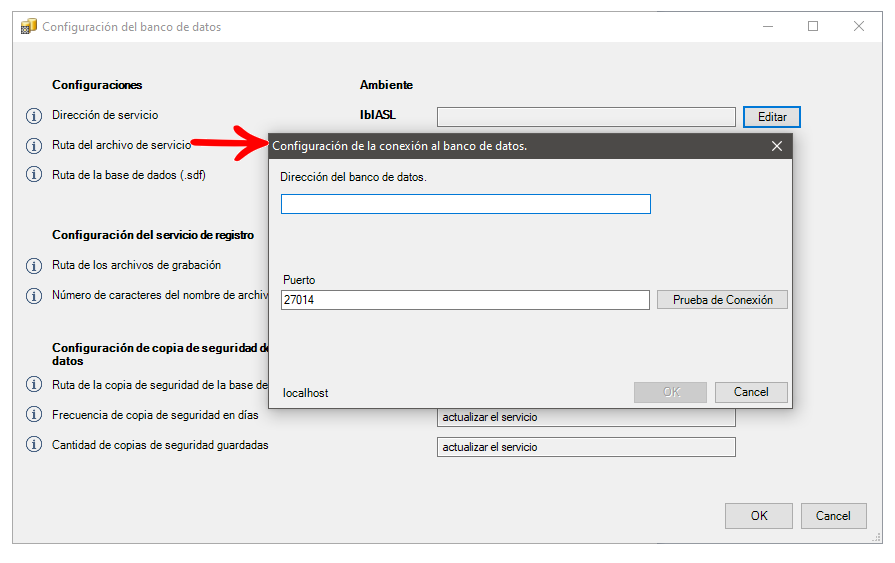Confirm main window with OK button
The height and width of the screenshot is (563, 895).
(759, 516)
